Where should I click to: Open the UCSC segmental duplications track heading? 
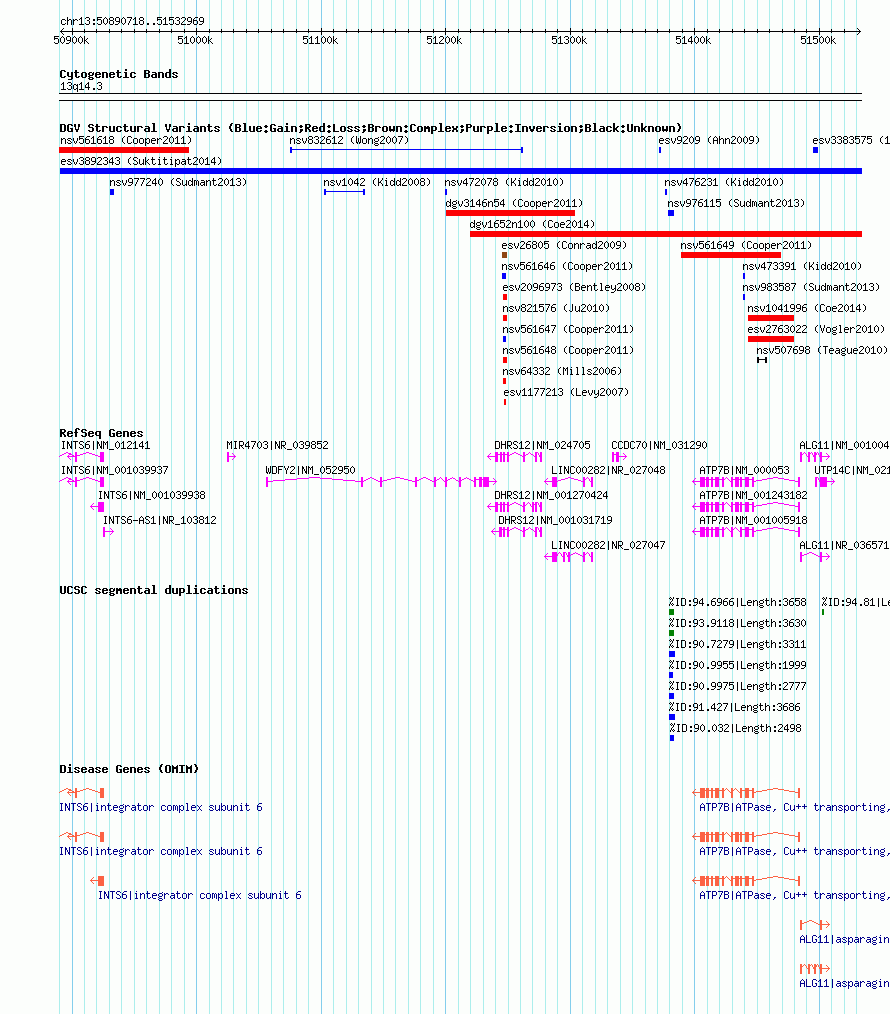click(153, 590)
